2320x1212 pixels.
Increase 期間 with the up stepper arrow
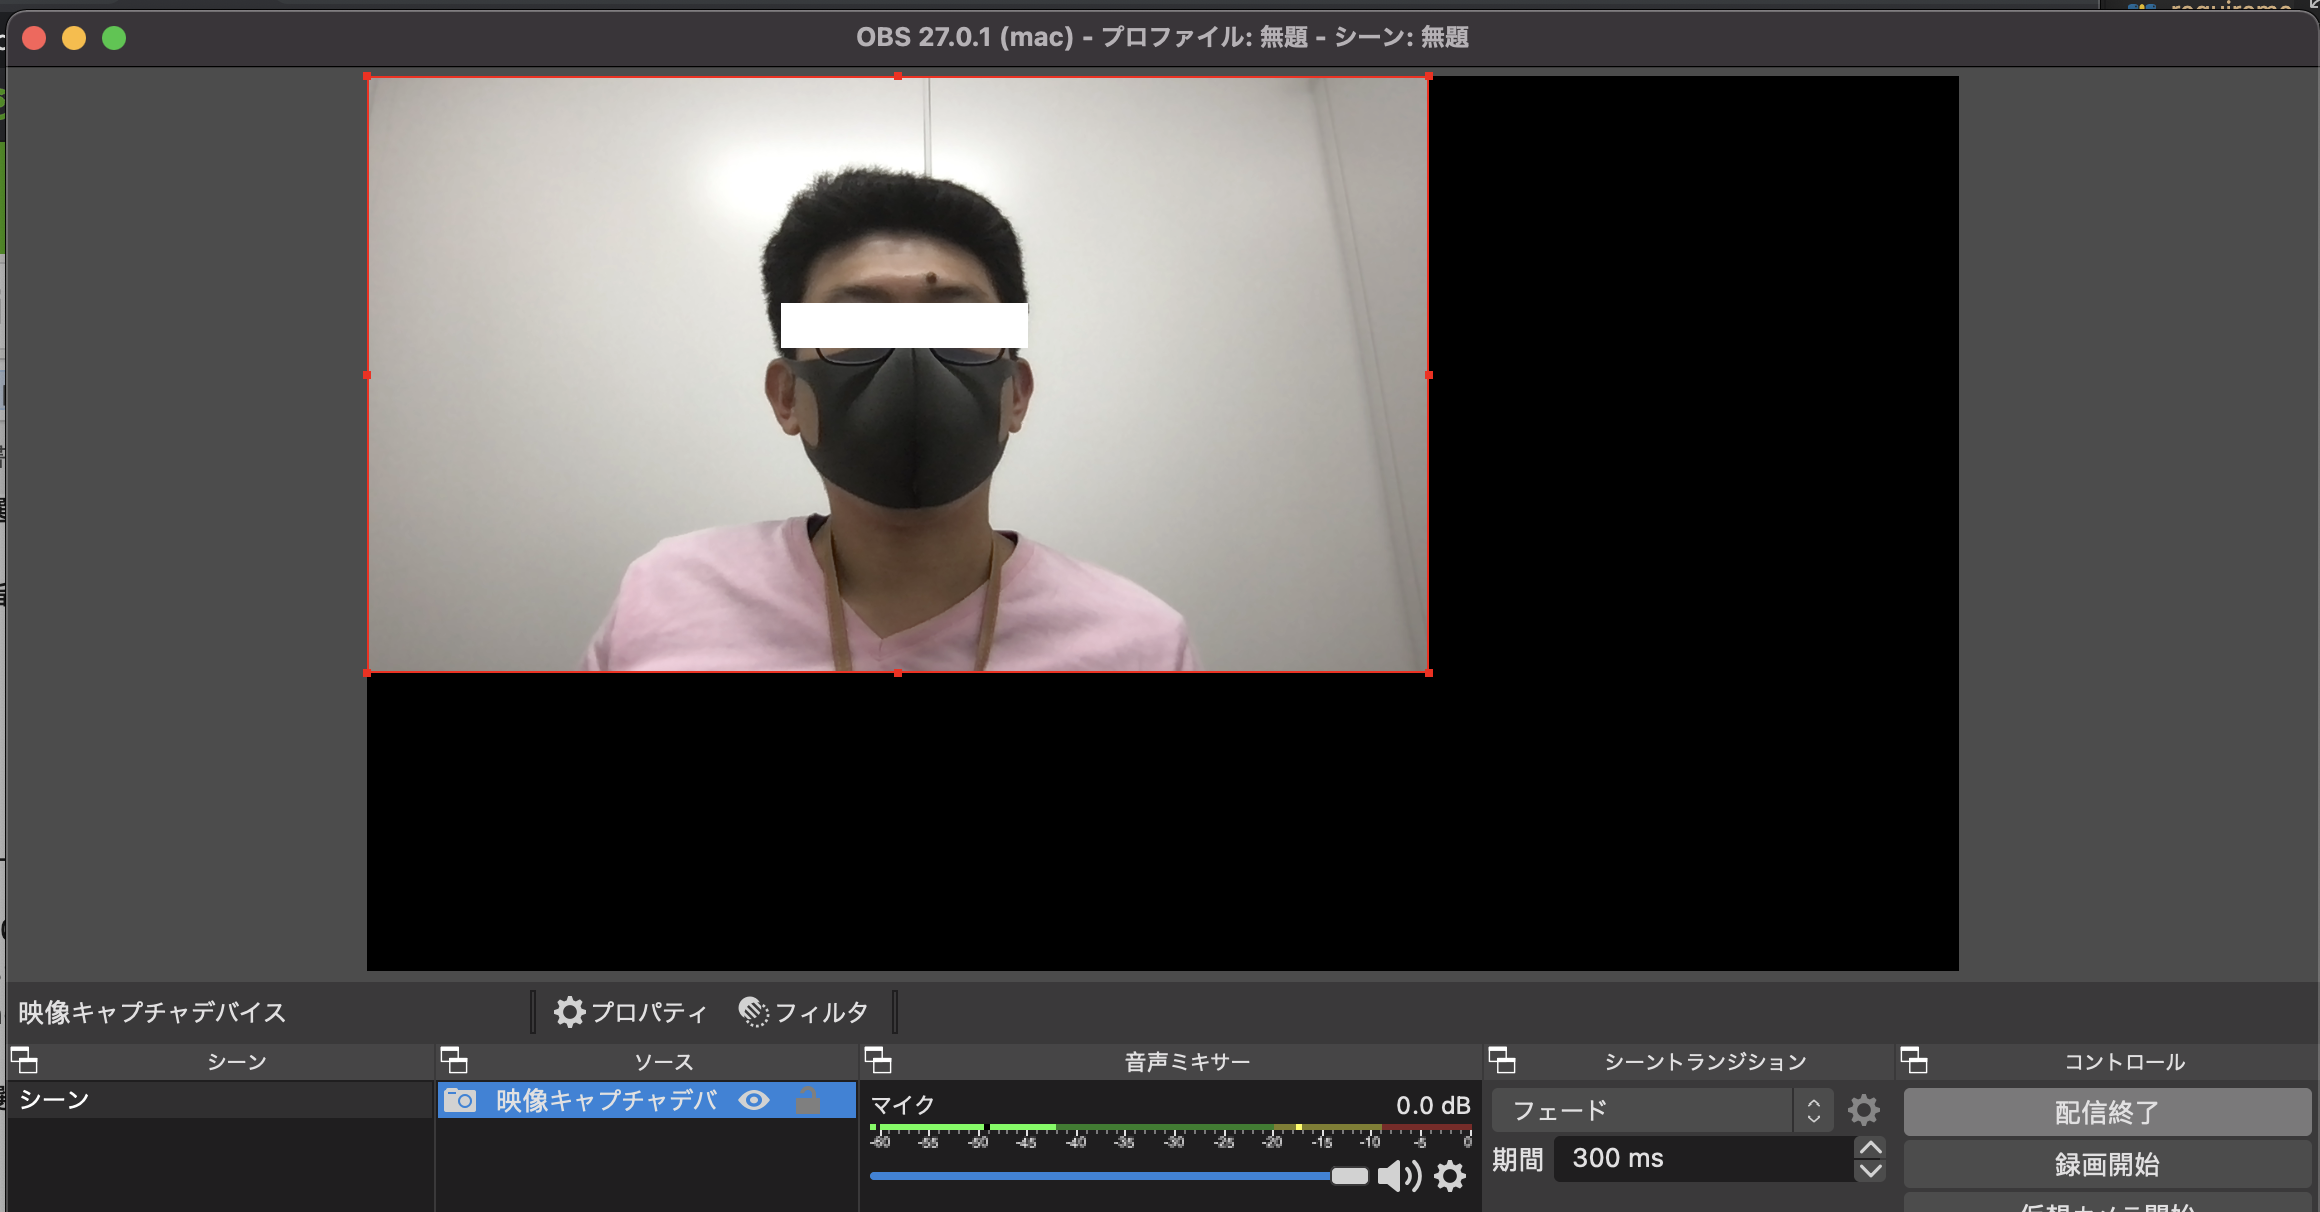click(1869, 1148)
